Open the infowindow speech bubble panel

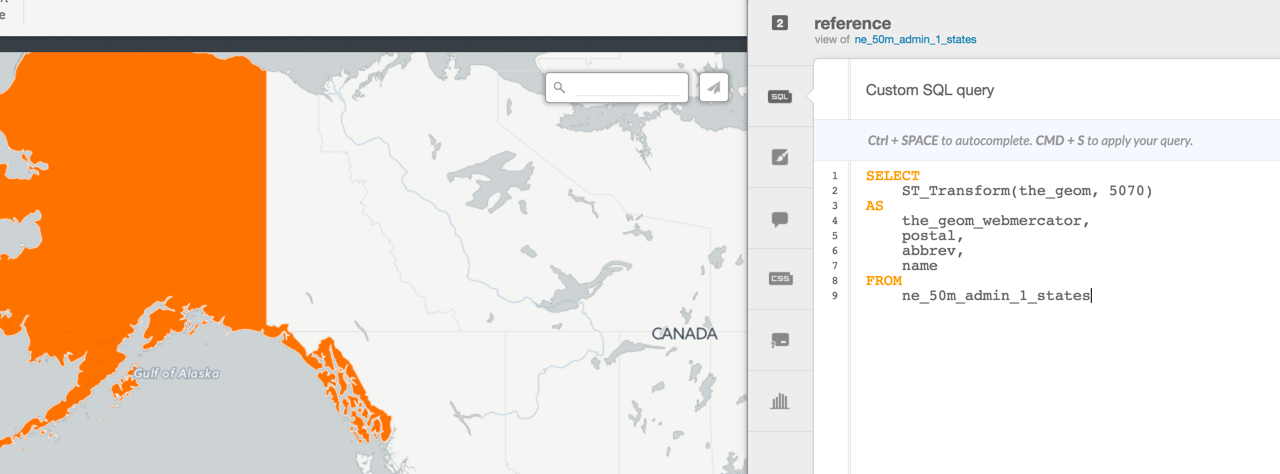(x=780, y=219)
